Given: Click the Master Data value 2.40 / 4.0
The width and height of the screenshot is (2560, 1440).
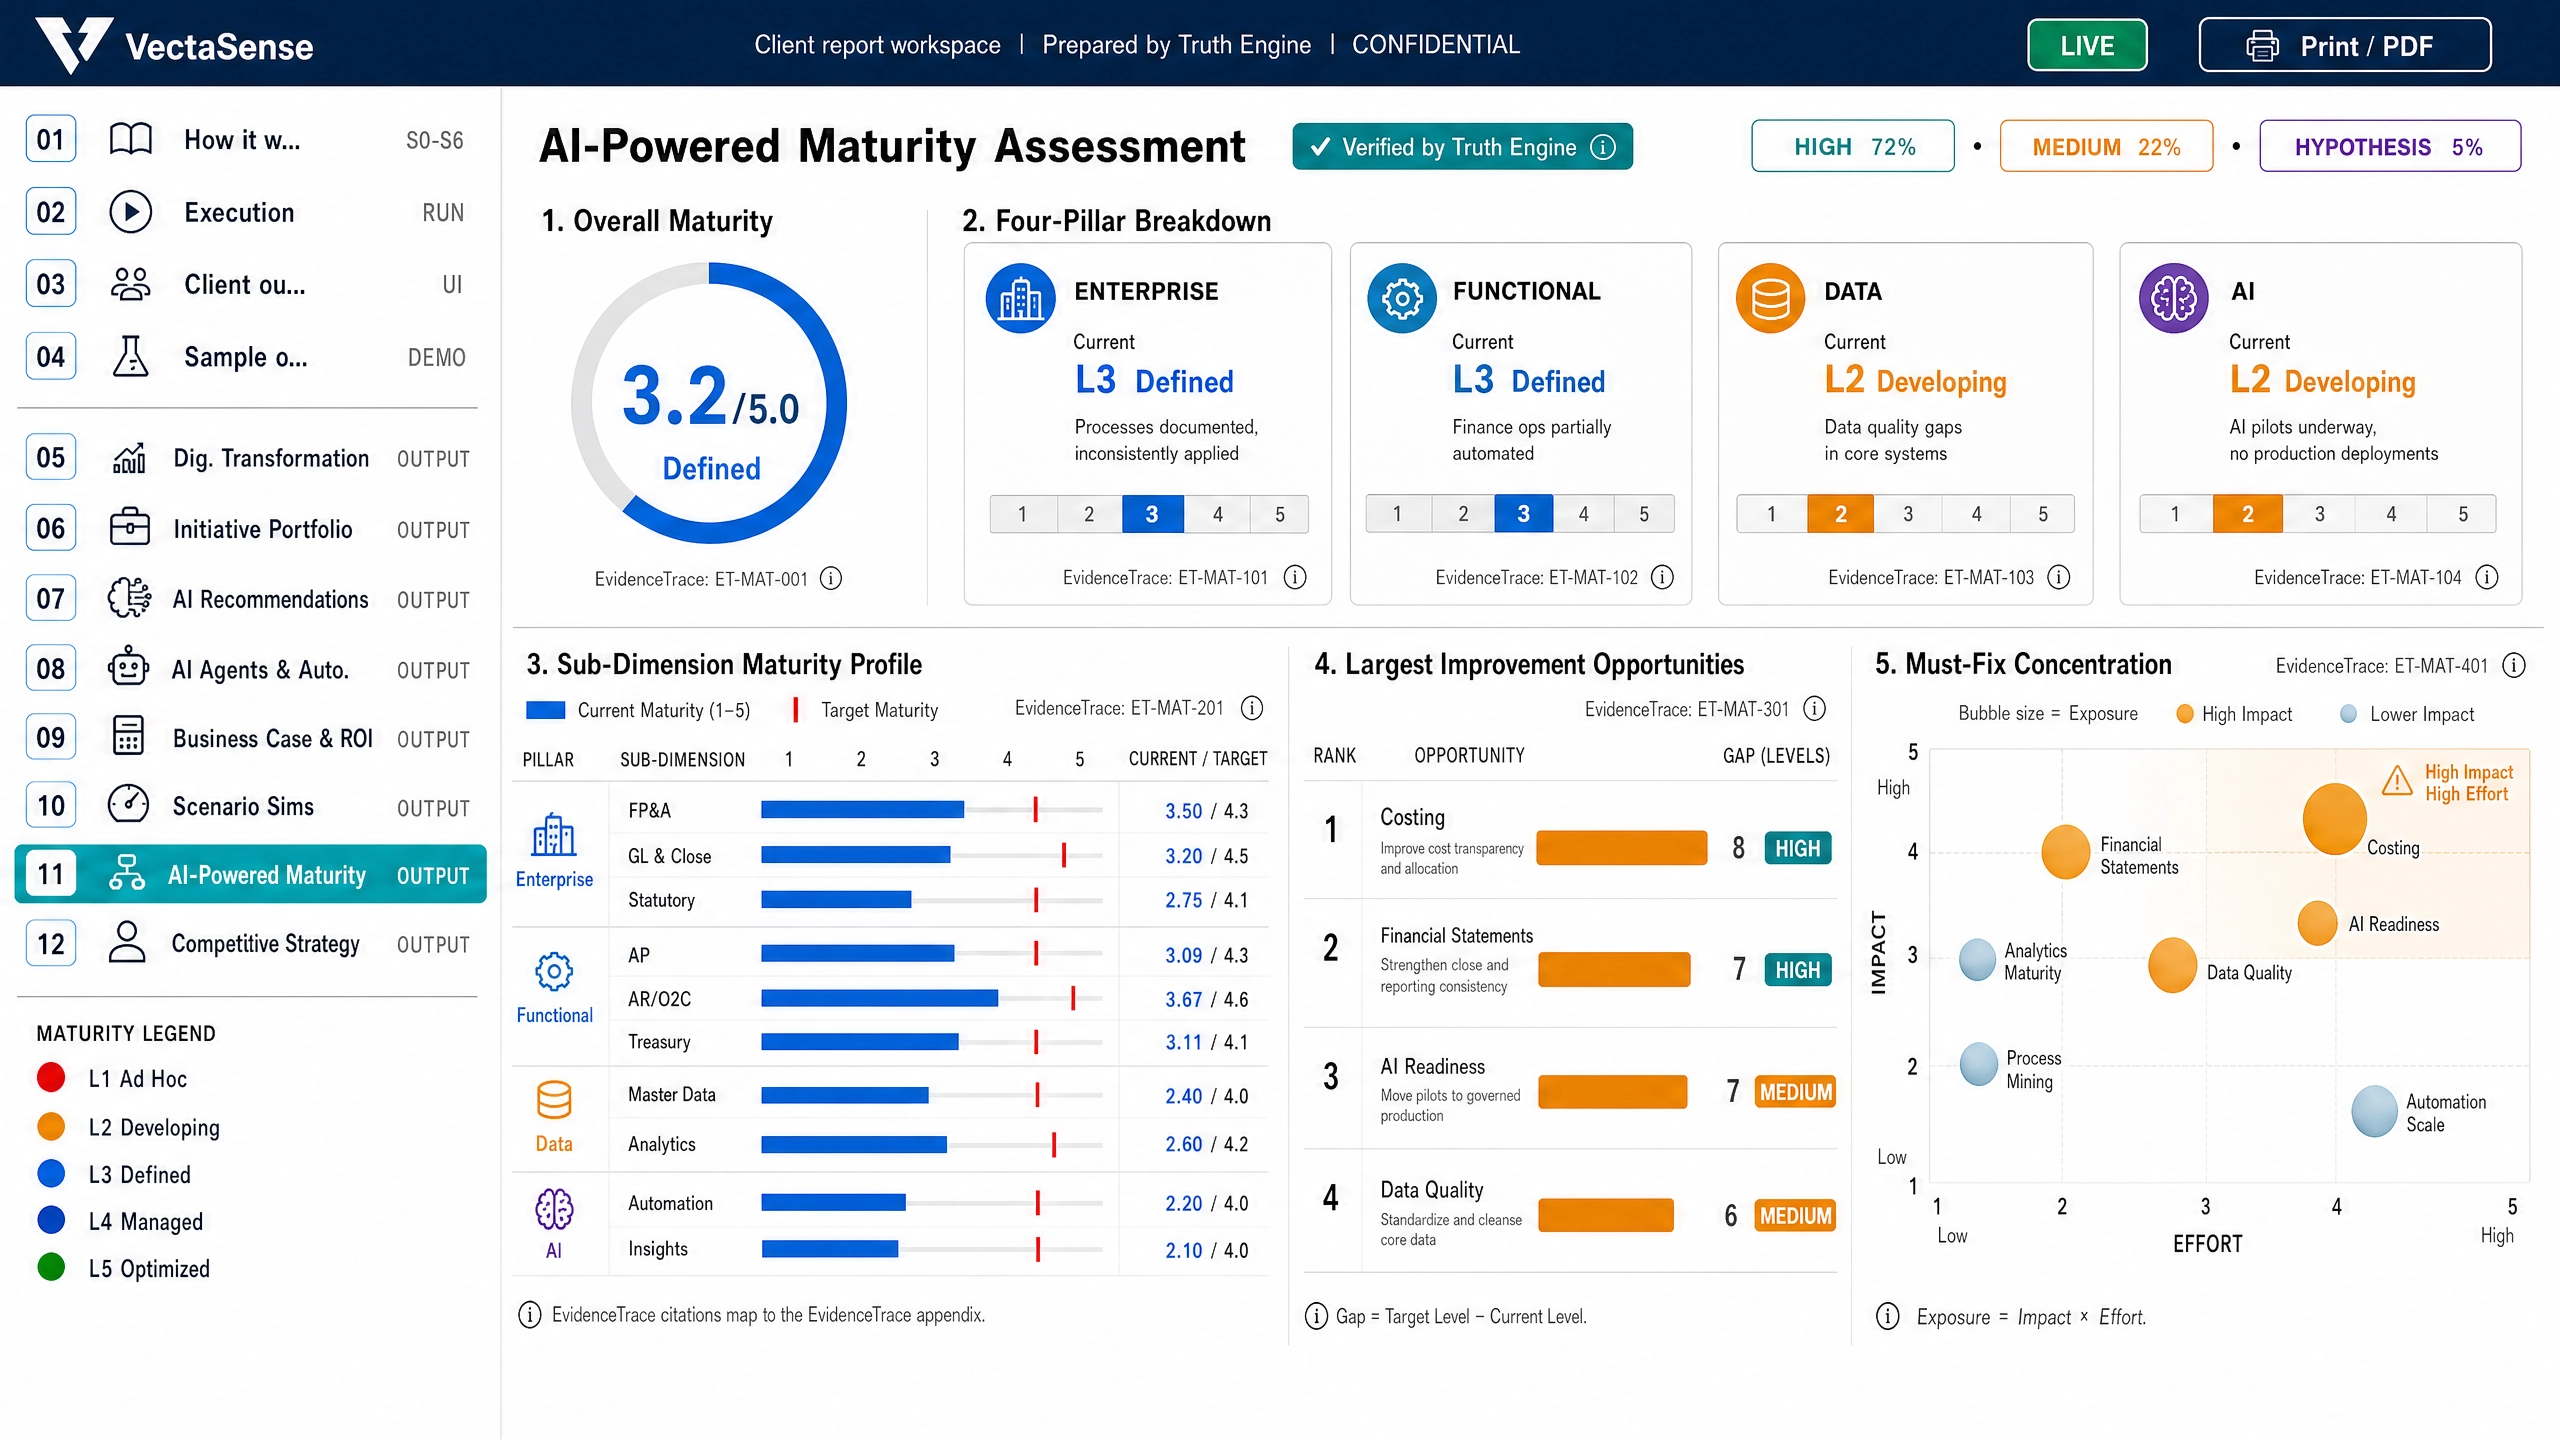Looking at the screenshot, I should click(1206, 1095).
